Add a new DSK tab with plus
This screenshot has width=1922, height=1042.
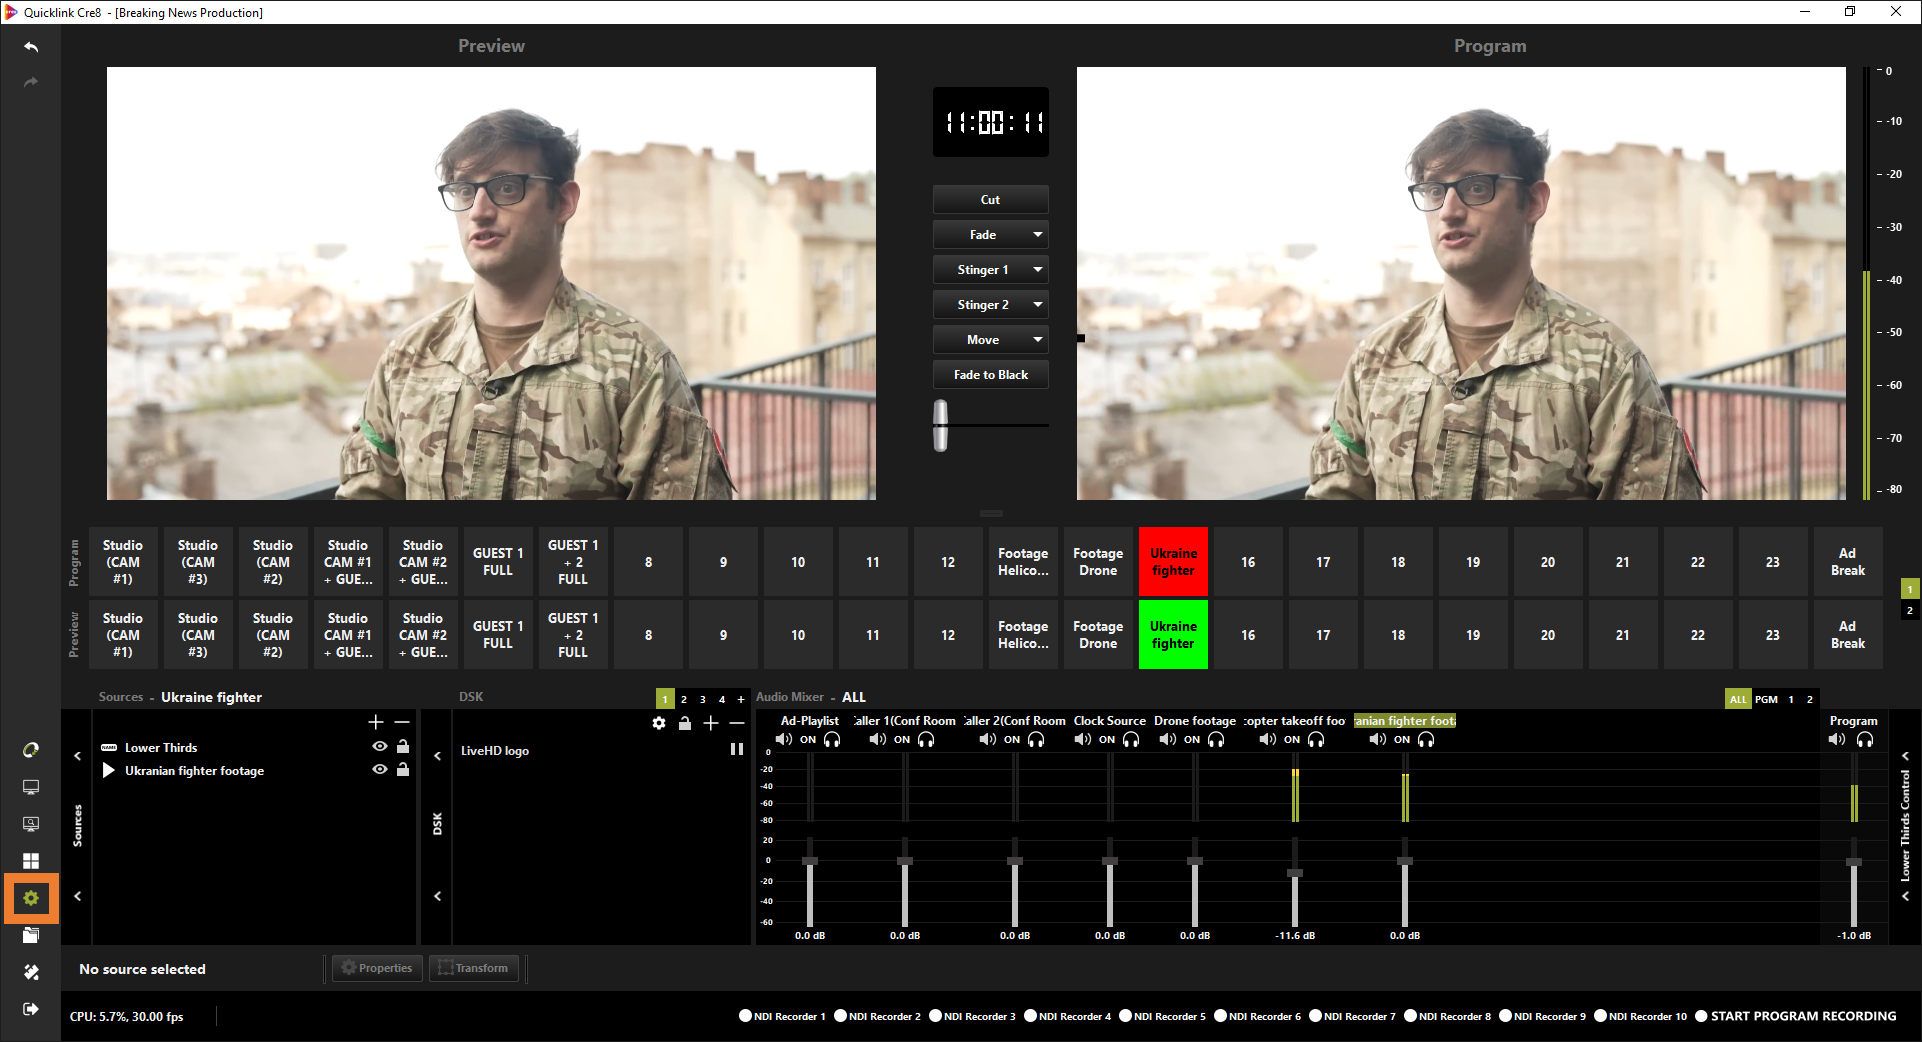[741, 699]
